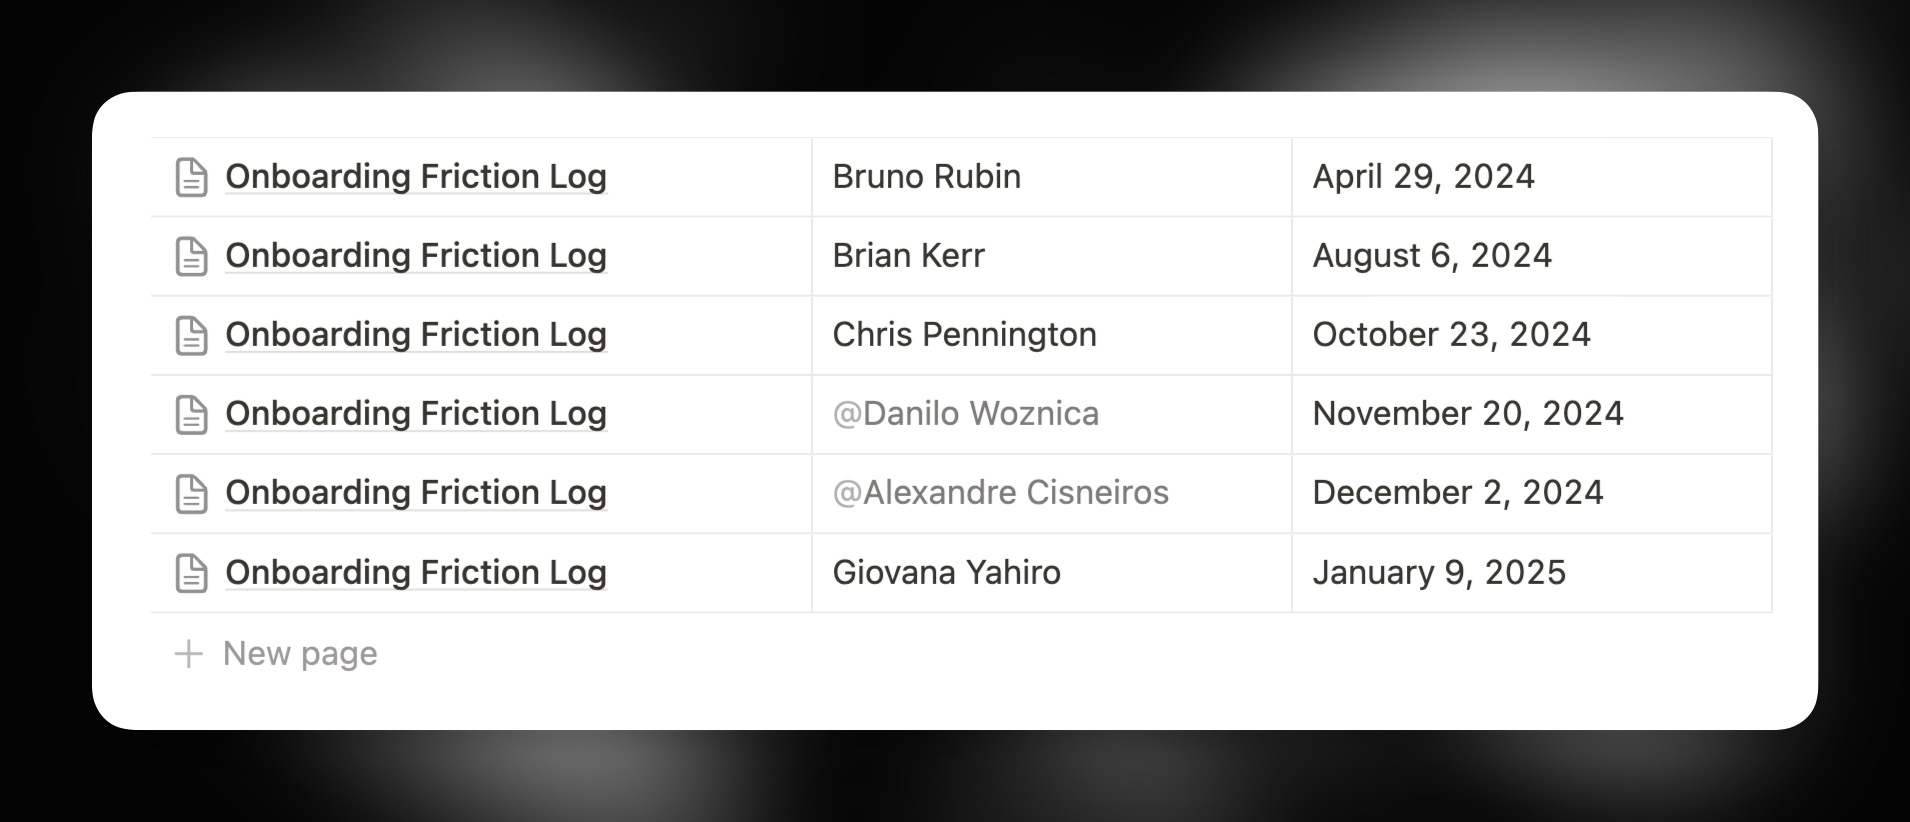
Task: Open Onboarding Friction Log dated August 6, 2024
Action: pyautogui.click(x=416, y=256)
